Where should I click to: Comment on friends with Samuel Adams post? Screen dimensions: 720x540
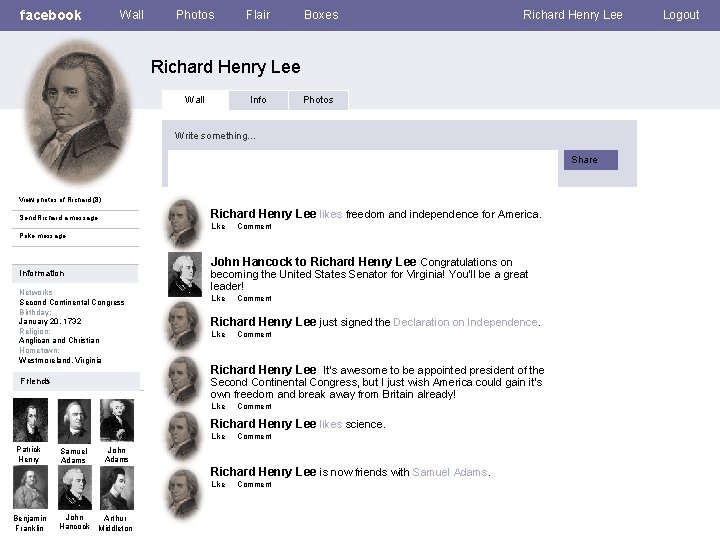coord(254,484)
